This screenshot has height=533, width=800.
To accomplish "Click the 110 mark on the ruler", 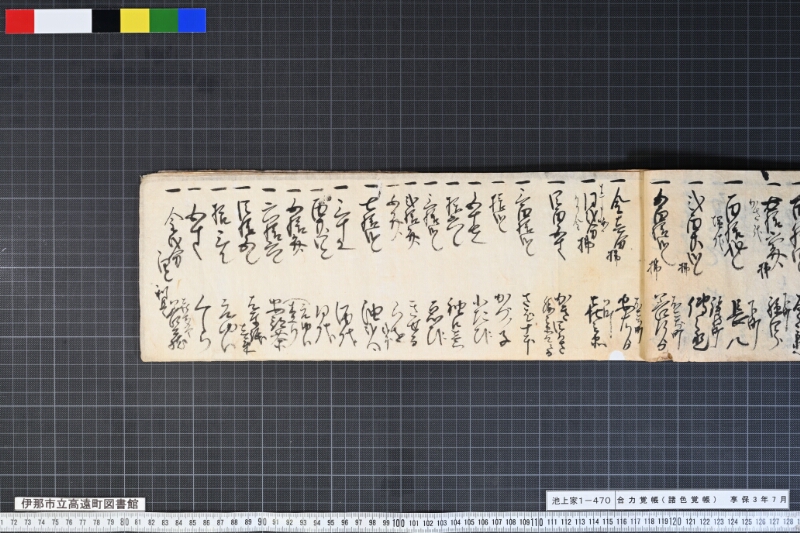I will (x=536, y=523).
